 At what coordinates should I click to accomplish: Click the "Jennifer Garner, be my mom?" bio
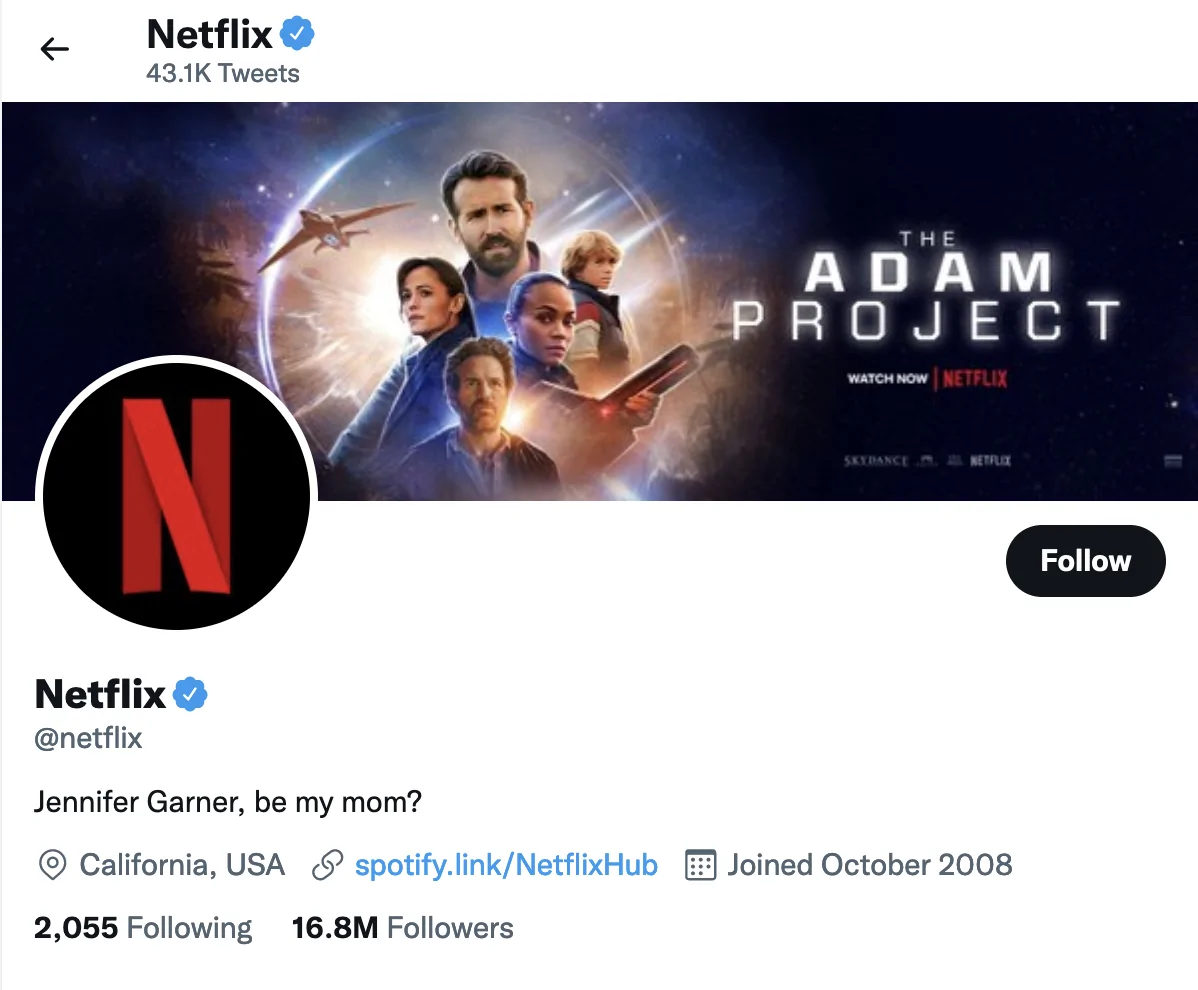227,802
